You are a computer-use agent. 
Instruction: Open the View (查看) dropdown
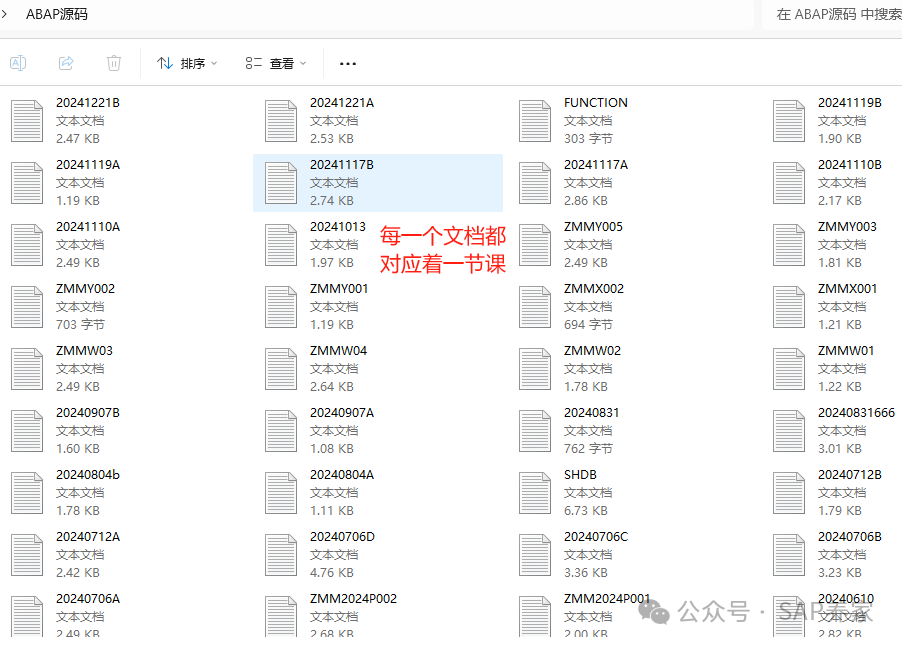(276, 63)
